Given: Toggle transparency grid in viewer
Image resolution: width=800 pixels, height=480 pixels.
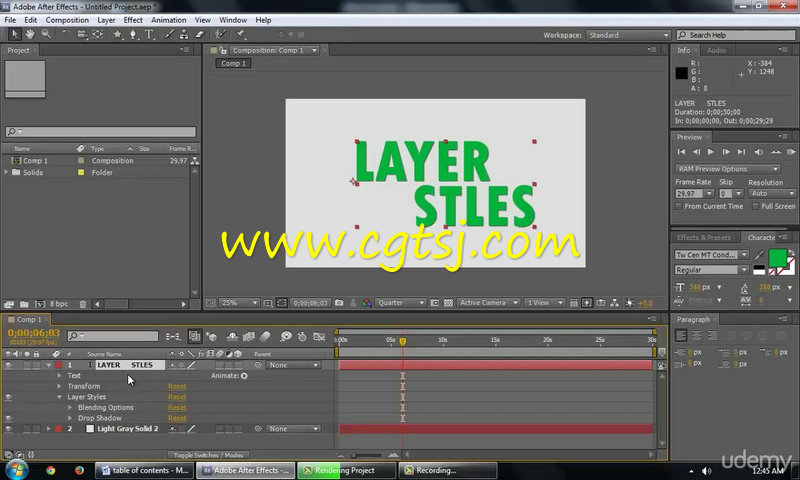Looking at the screenshot, I should (448, 302).
